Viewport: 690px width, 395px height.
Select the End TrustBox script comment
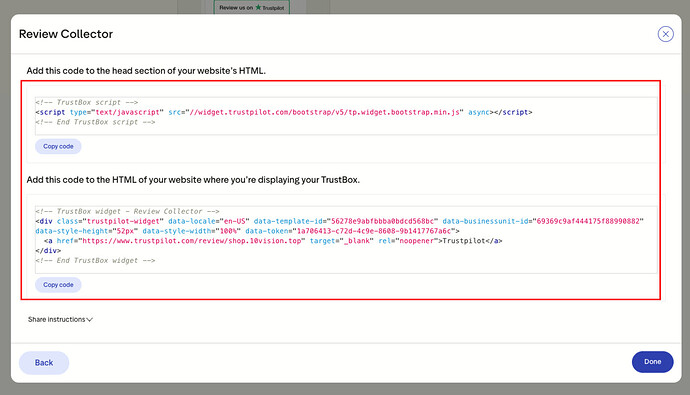[x=95, y=122]
